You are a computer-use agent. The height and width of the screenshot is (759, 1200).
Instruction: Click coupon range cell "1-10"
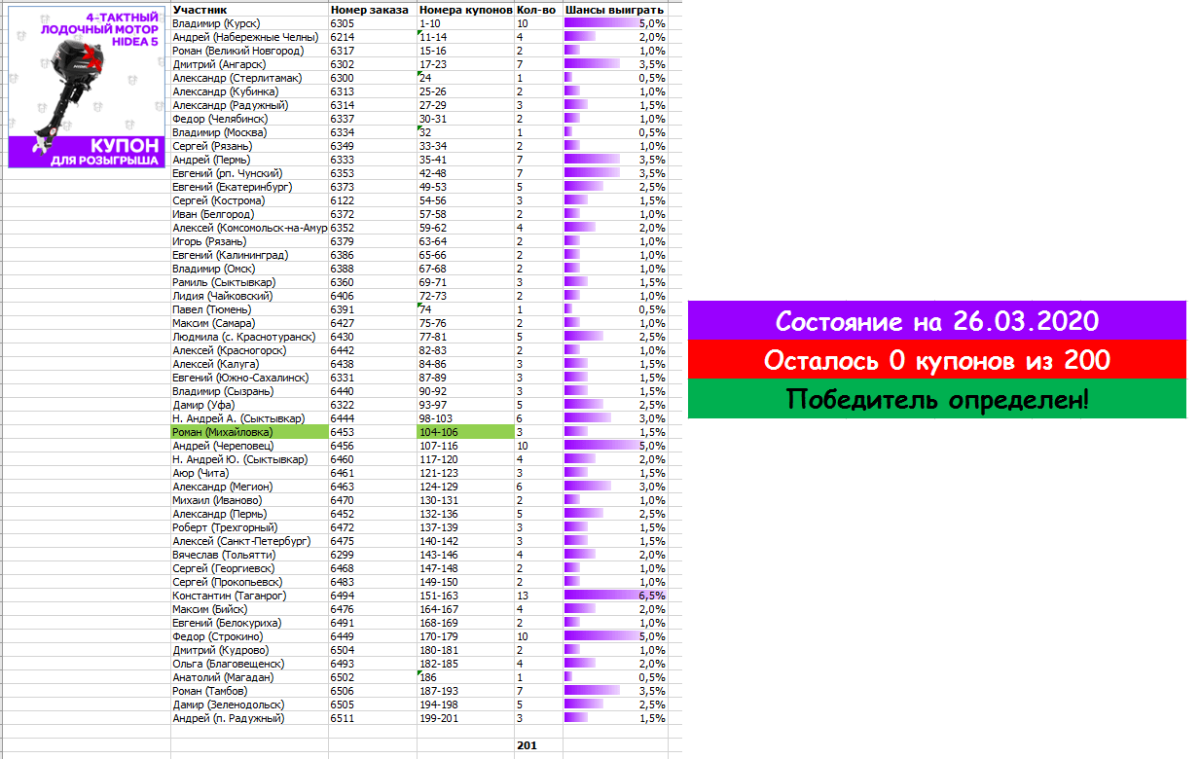point(464,23)
